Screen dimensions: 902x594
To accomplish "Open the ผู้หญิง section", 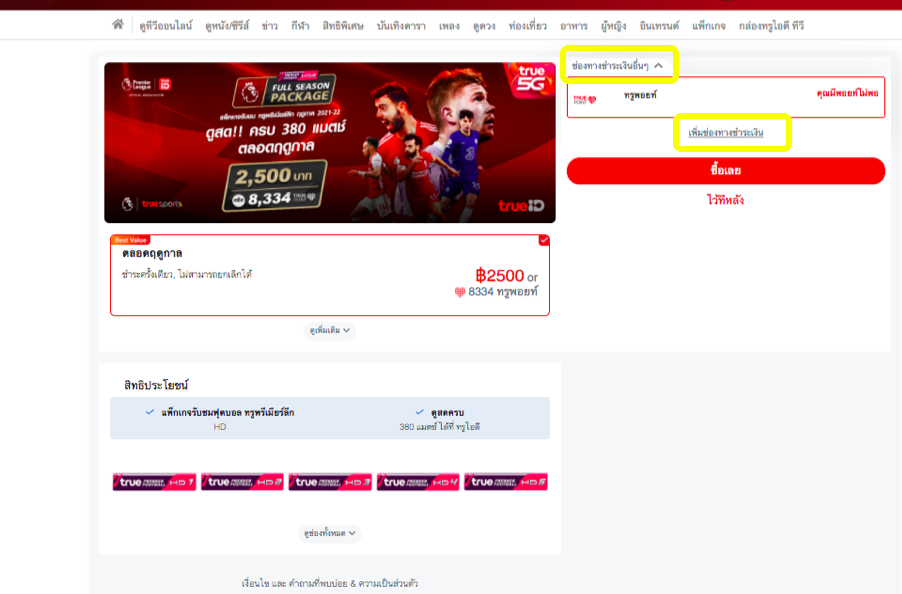I will coord(613,26).
